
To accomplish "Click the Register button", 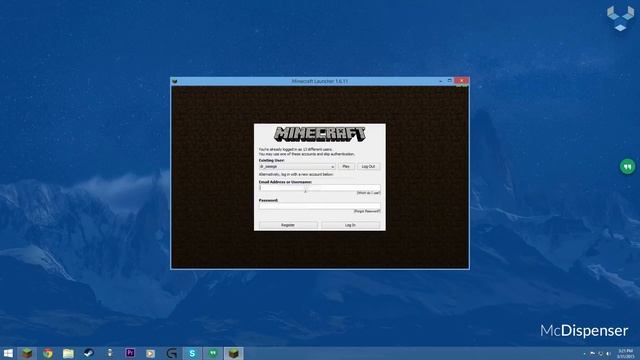I will tap(288, 225).
